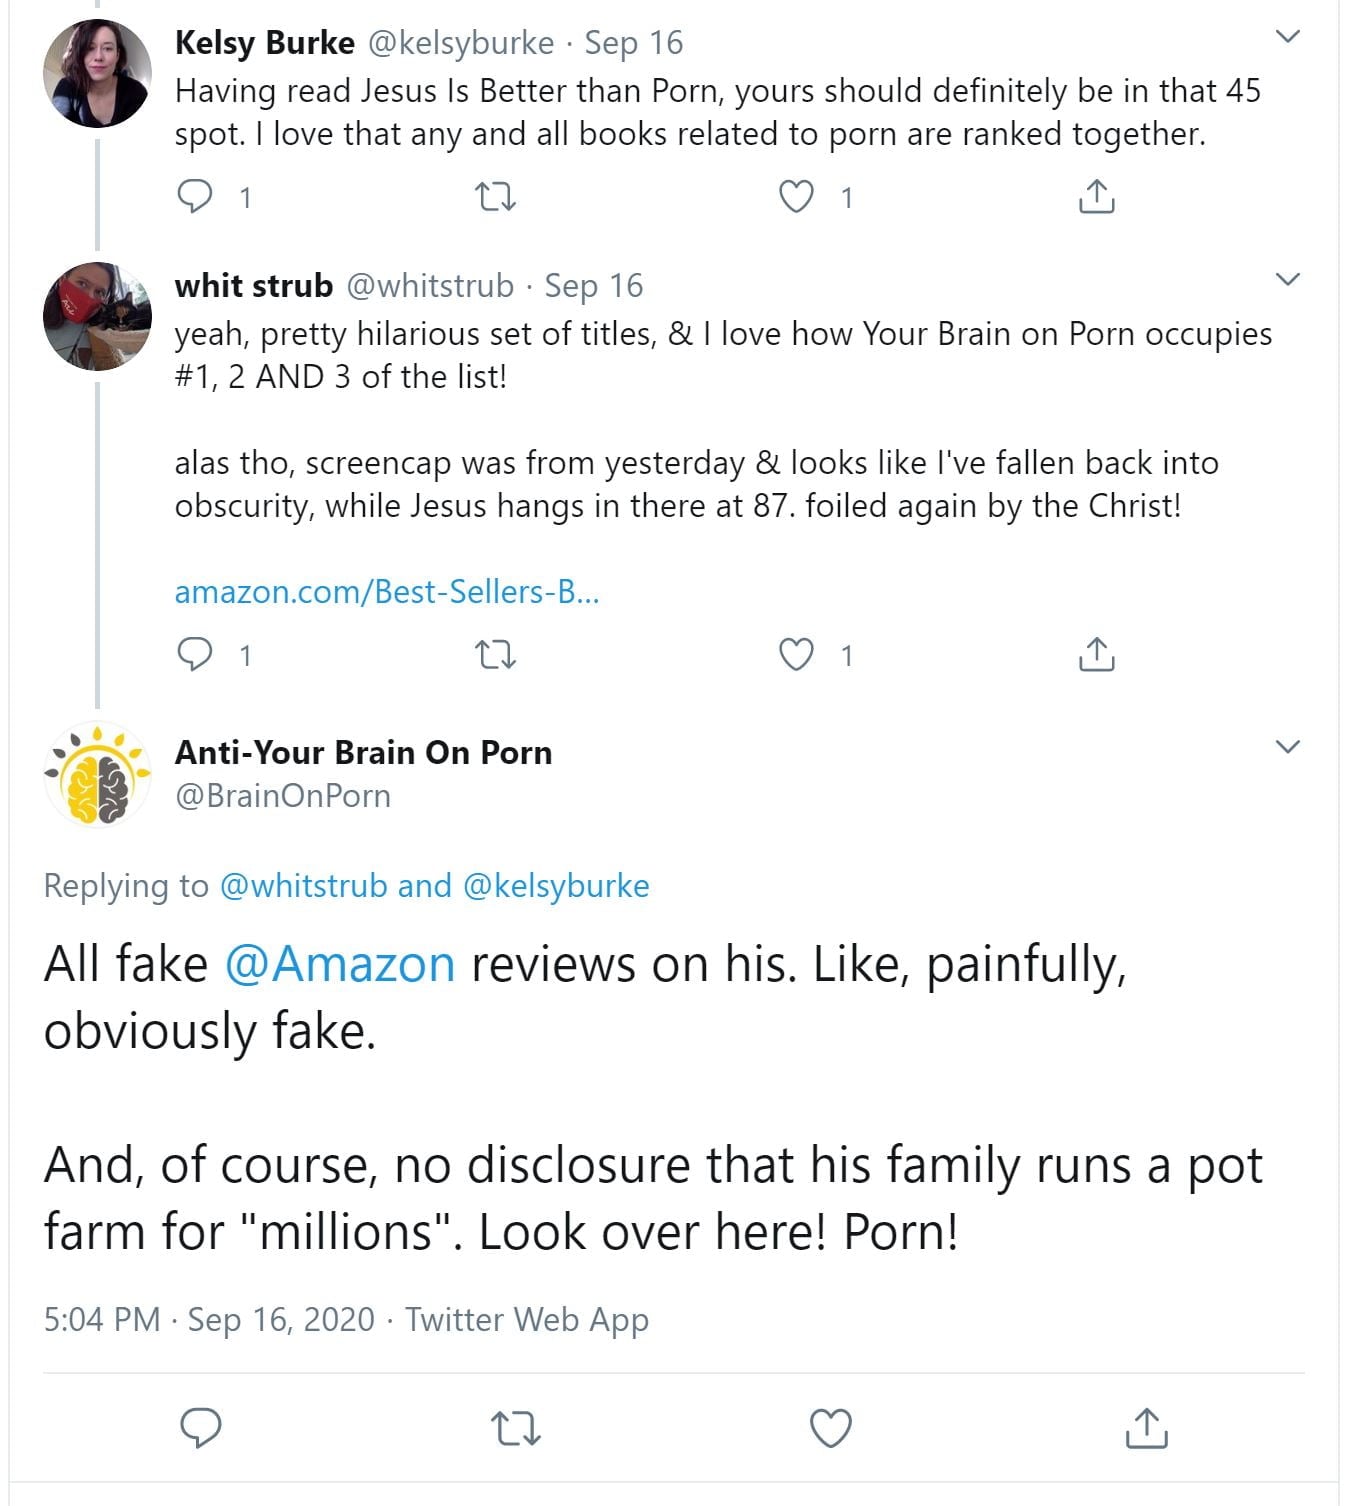View Kelsy Burke's profile picture
This screenshot has height=1506, width=1354.
click(x=97, y=73)
